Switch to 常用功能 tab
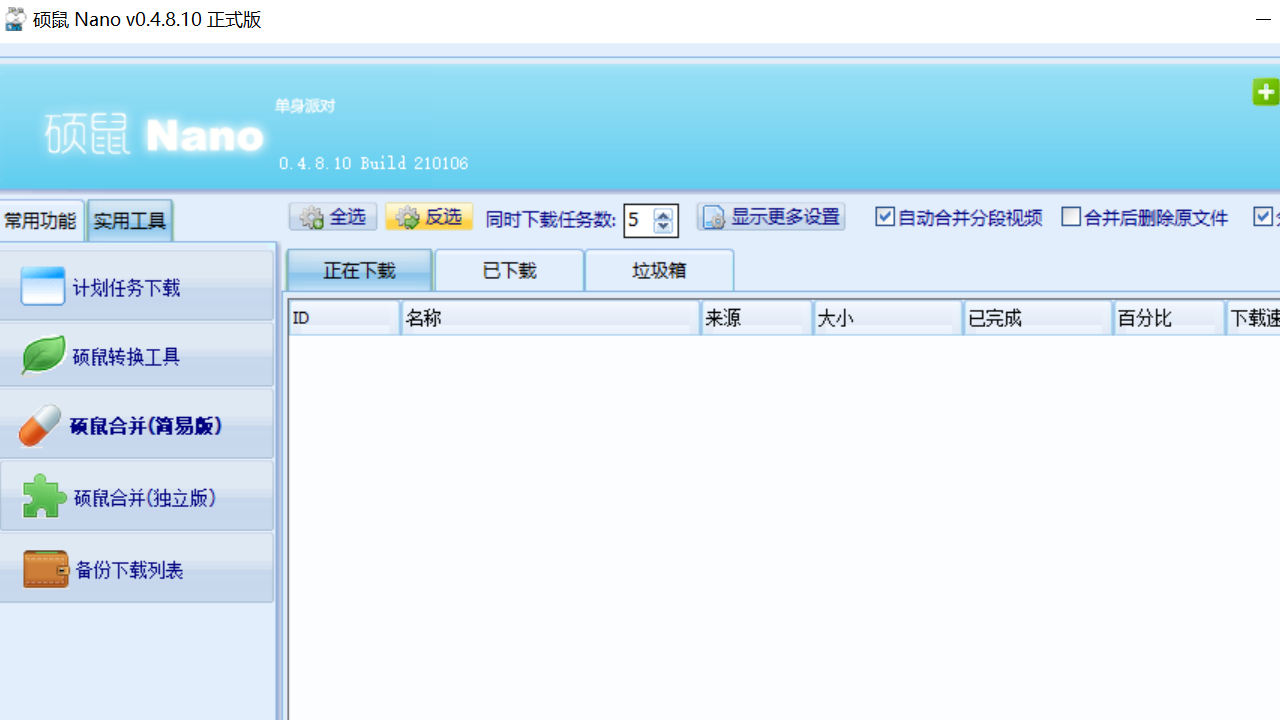1280x720 pixels. click(40, 221)
